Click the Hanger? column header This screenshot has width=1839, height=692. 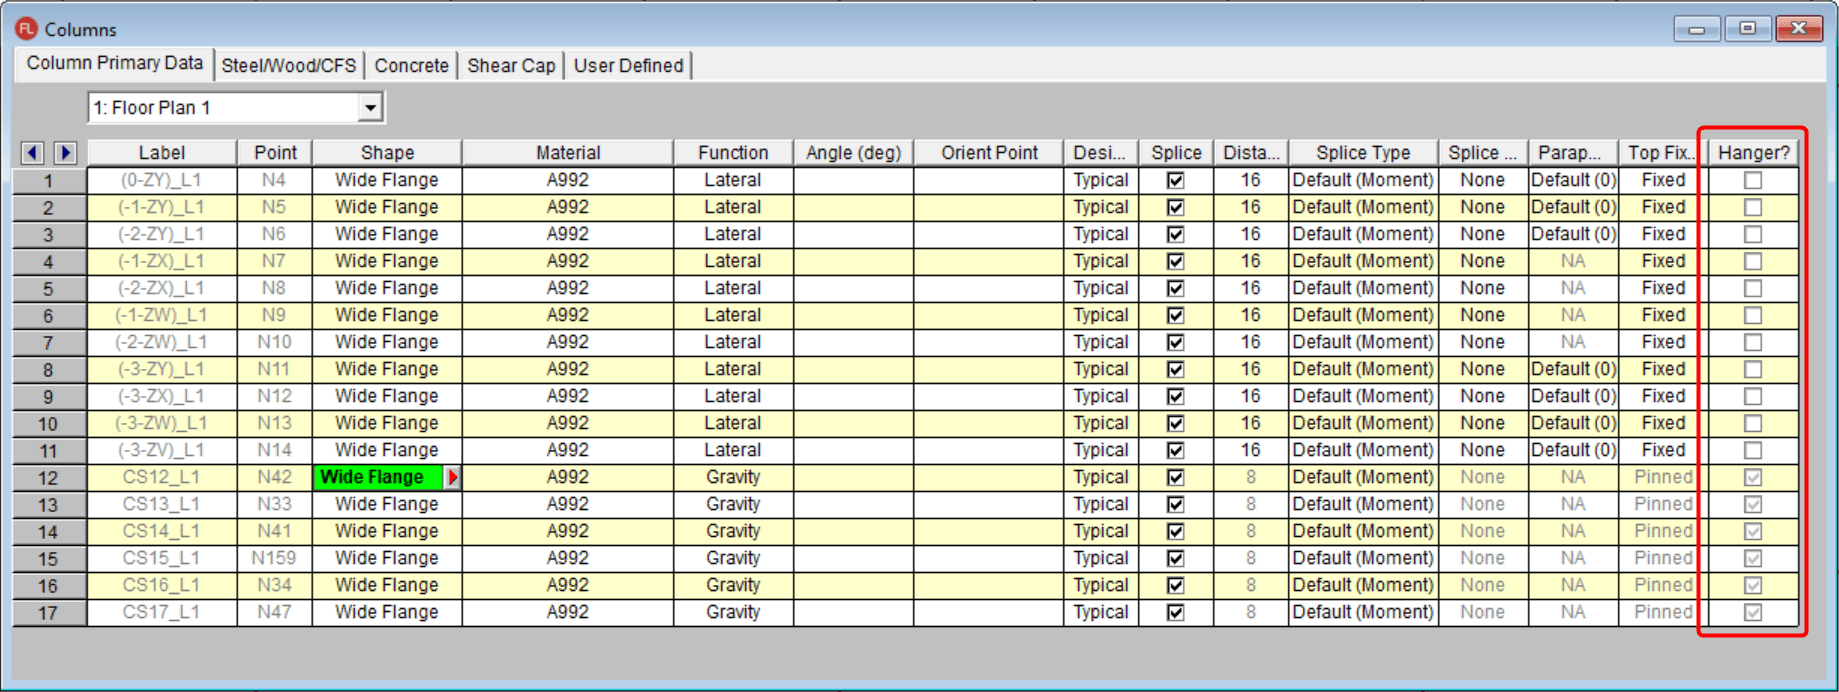tap(1753, 153)
